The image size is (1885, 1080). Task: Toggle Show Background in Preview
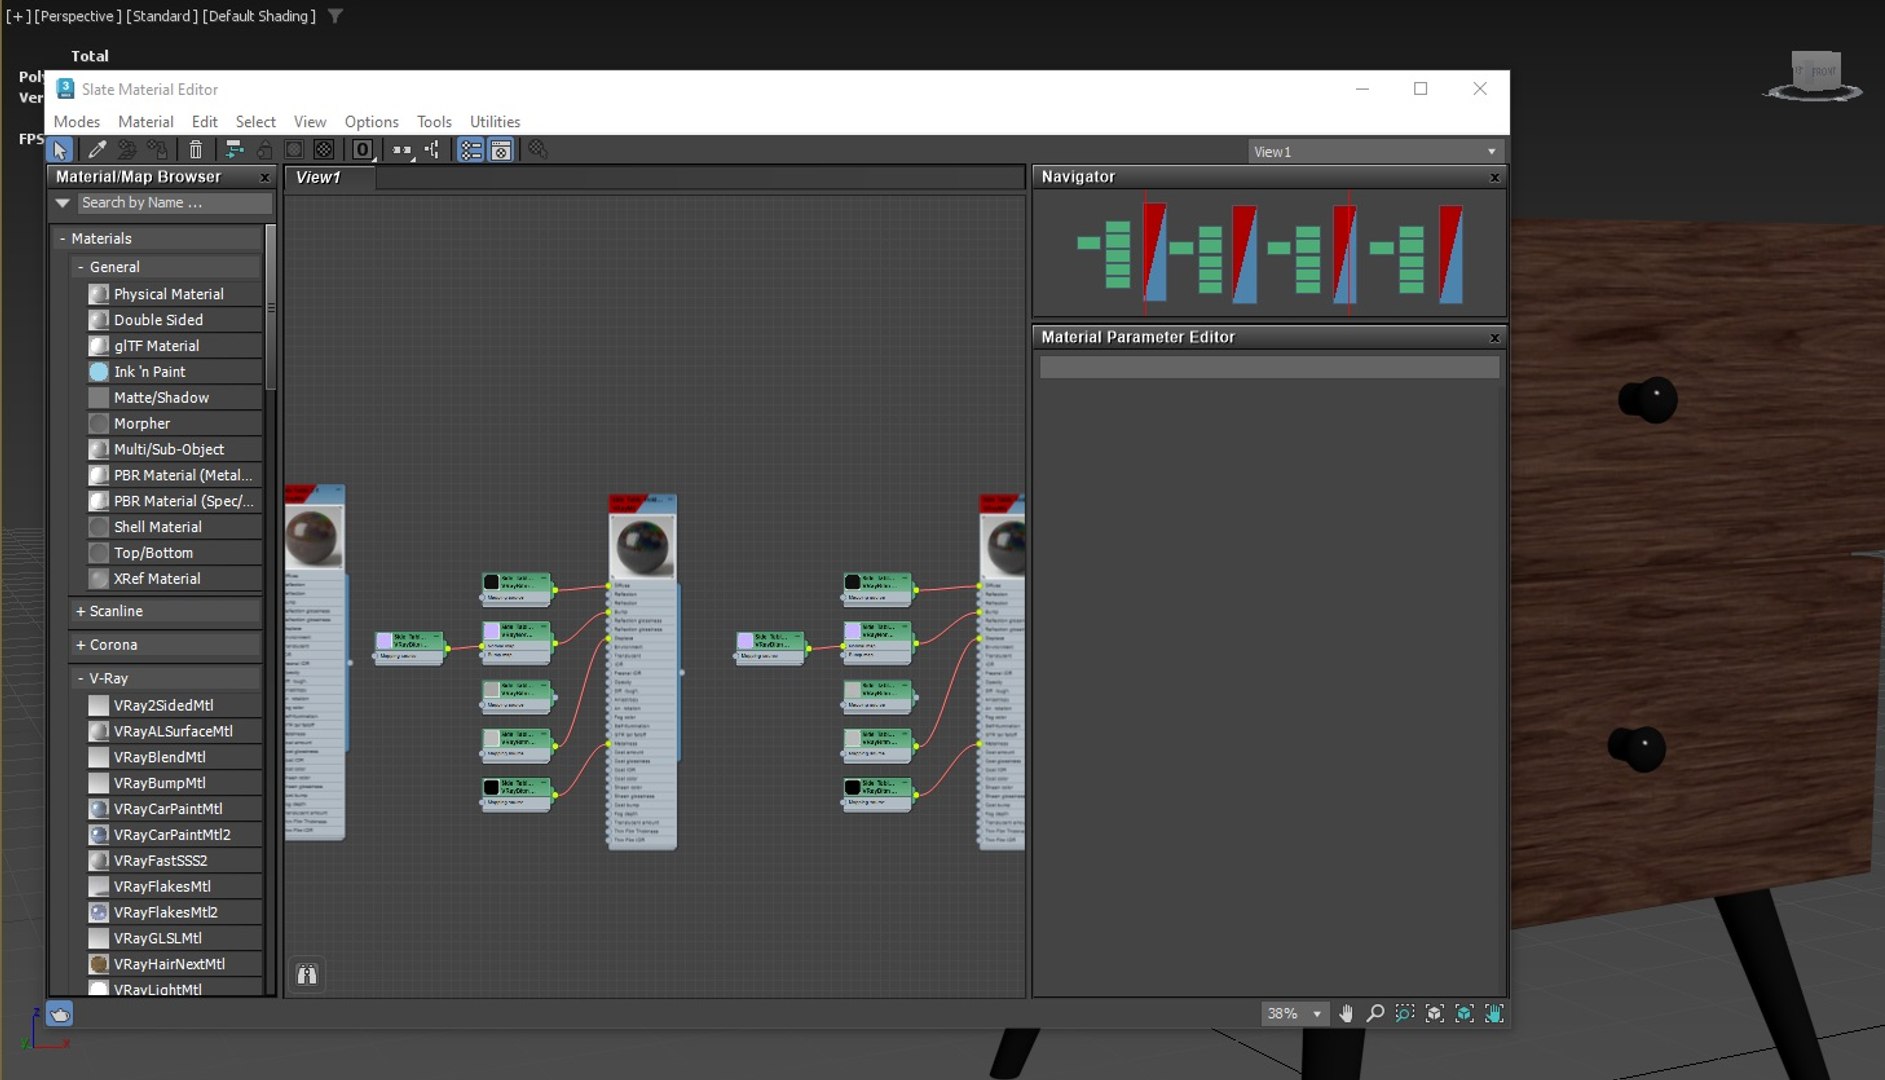(x=324, y=150)
